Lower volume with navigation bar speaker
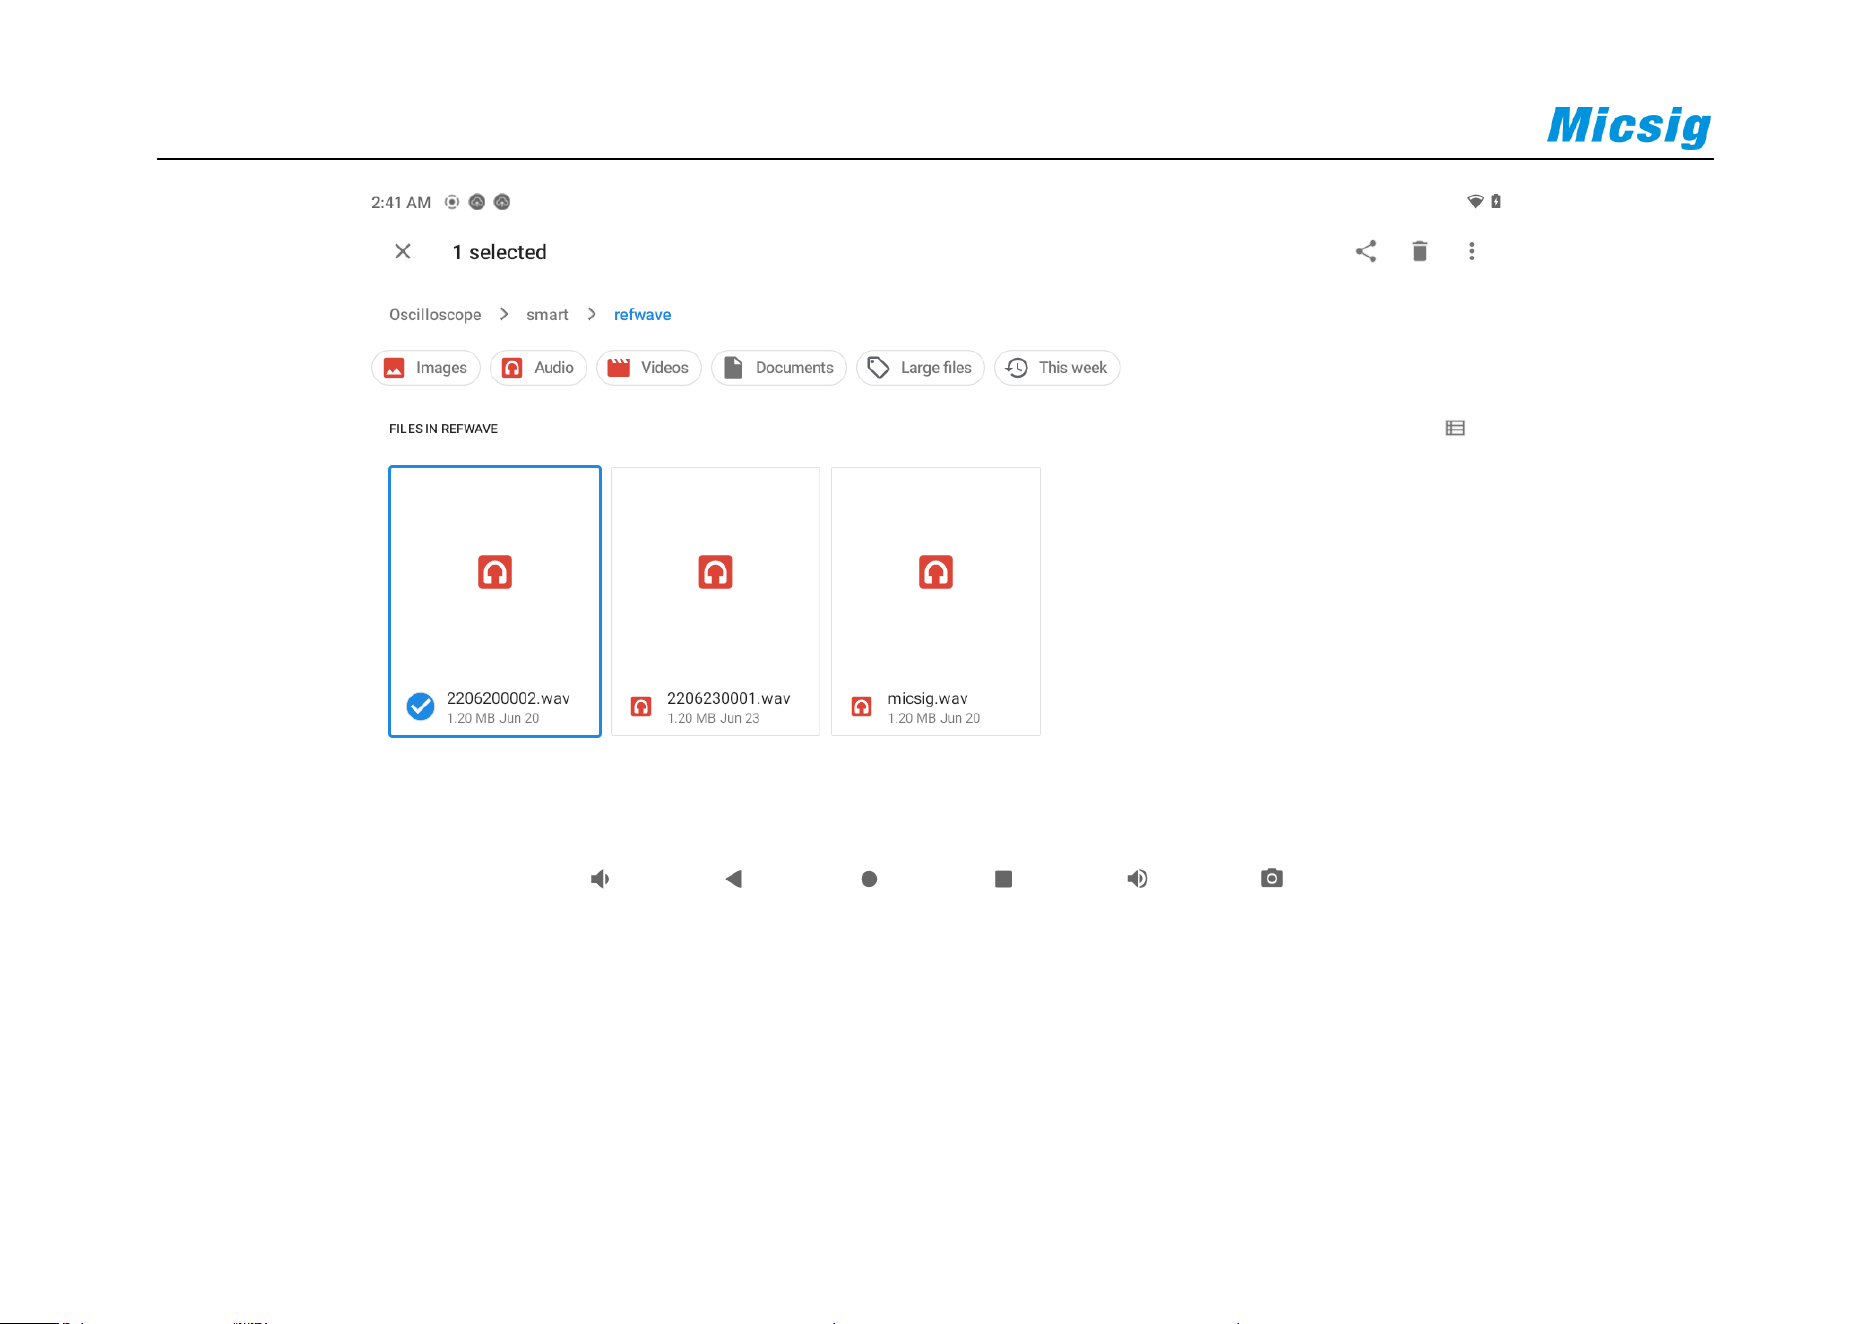The image size is (1872, 1324). [600, 878]
